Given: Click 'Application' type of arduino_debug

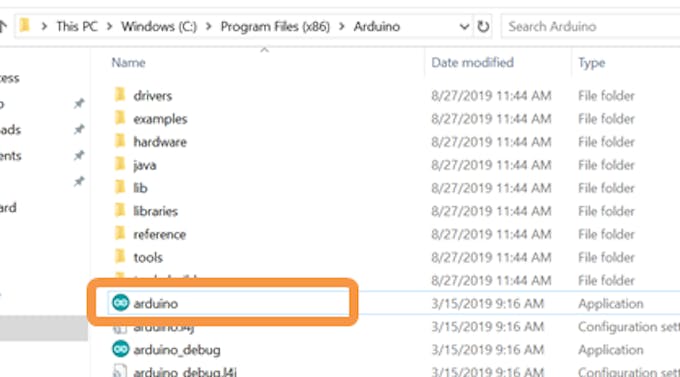Looking at the screenshot, I should 610,350.
